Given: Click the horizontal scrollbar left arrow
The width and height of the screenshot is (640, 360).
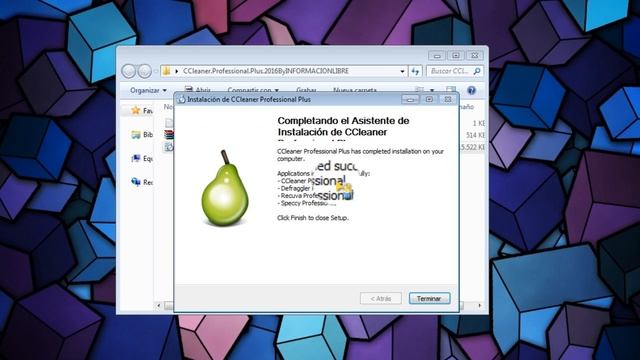Looking at the screenshot, I should point(159,305).
